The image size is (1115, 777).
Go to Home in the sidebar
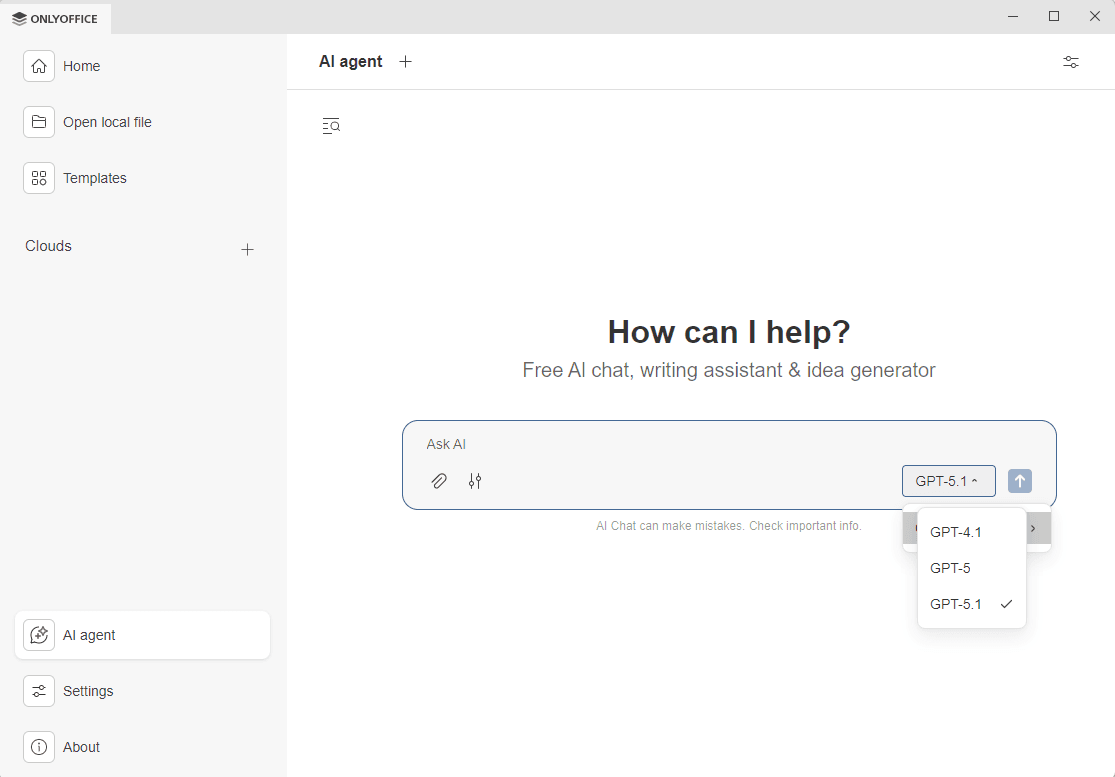click(80, 66)
